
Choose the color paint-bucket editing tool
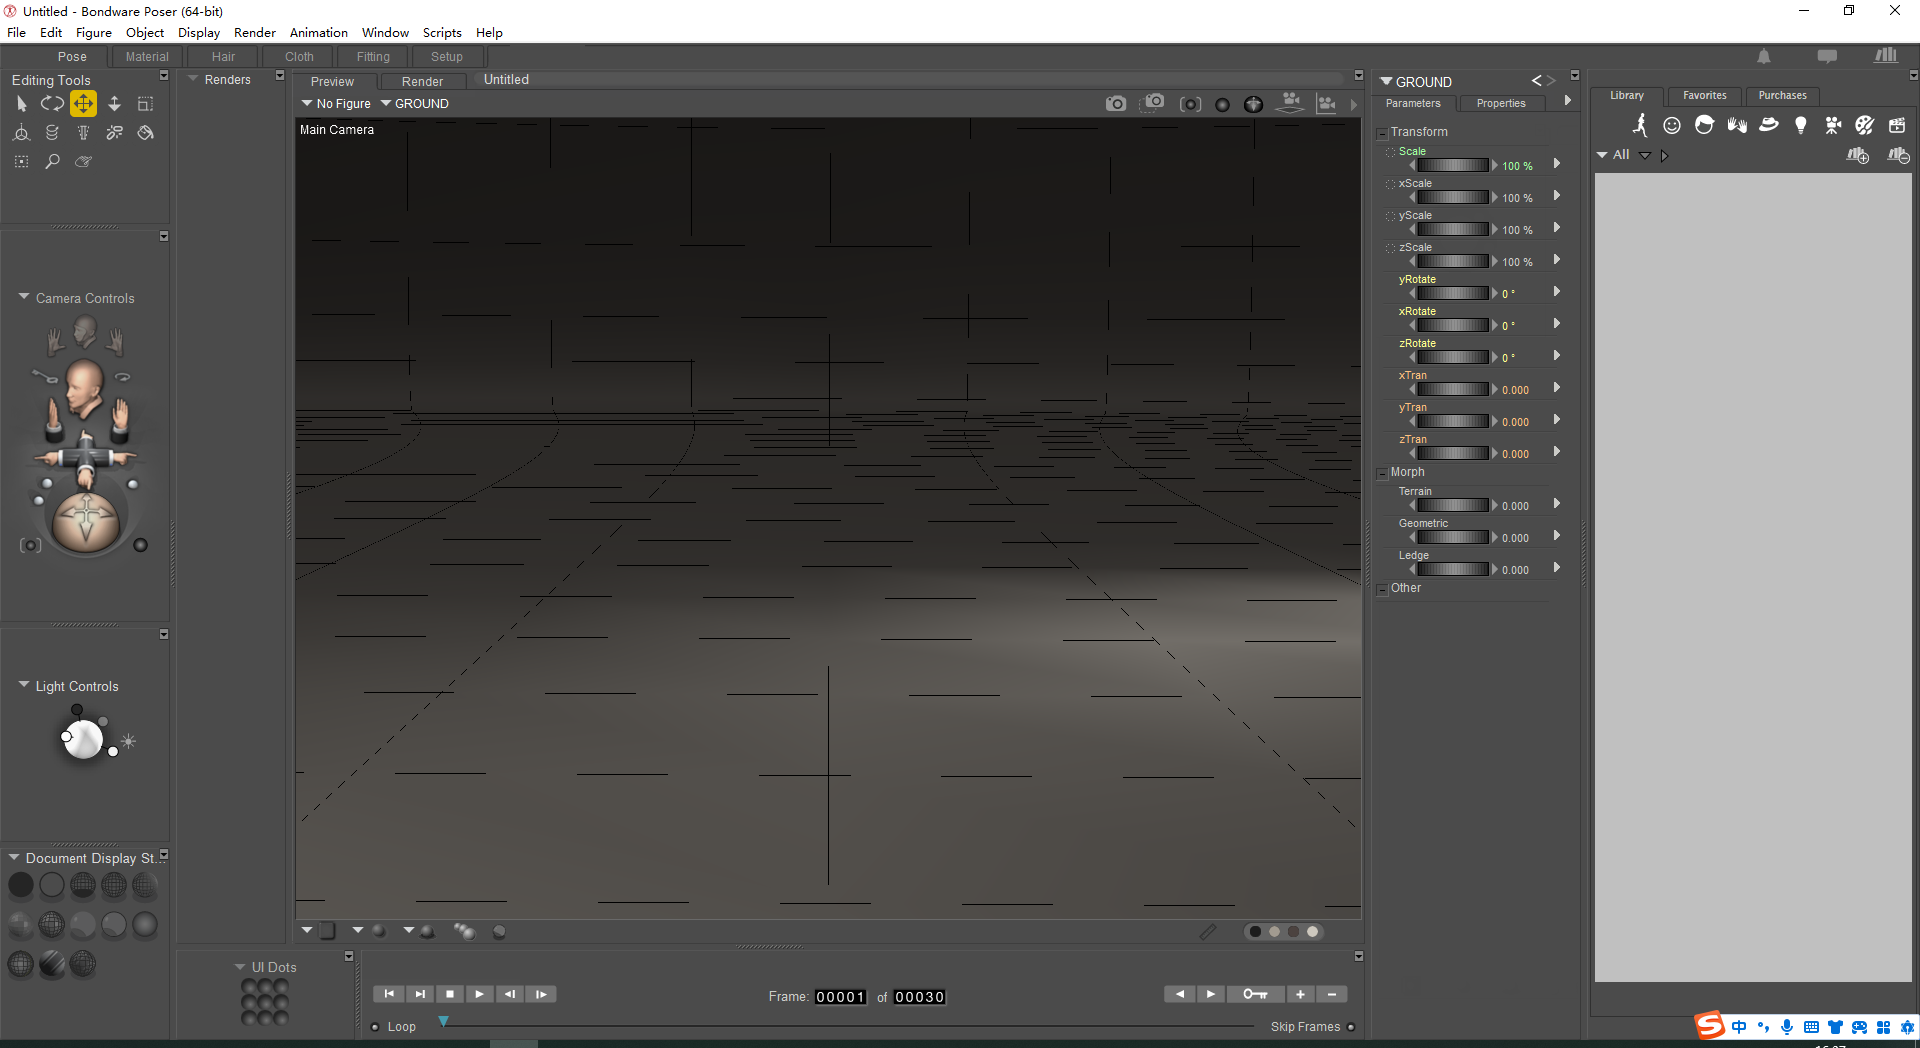tap(145, 132)
